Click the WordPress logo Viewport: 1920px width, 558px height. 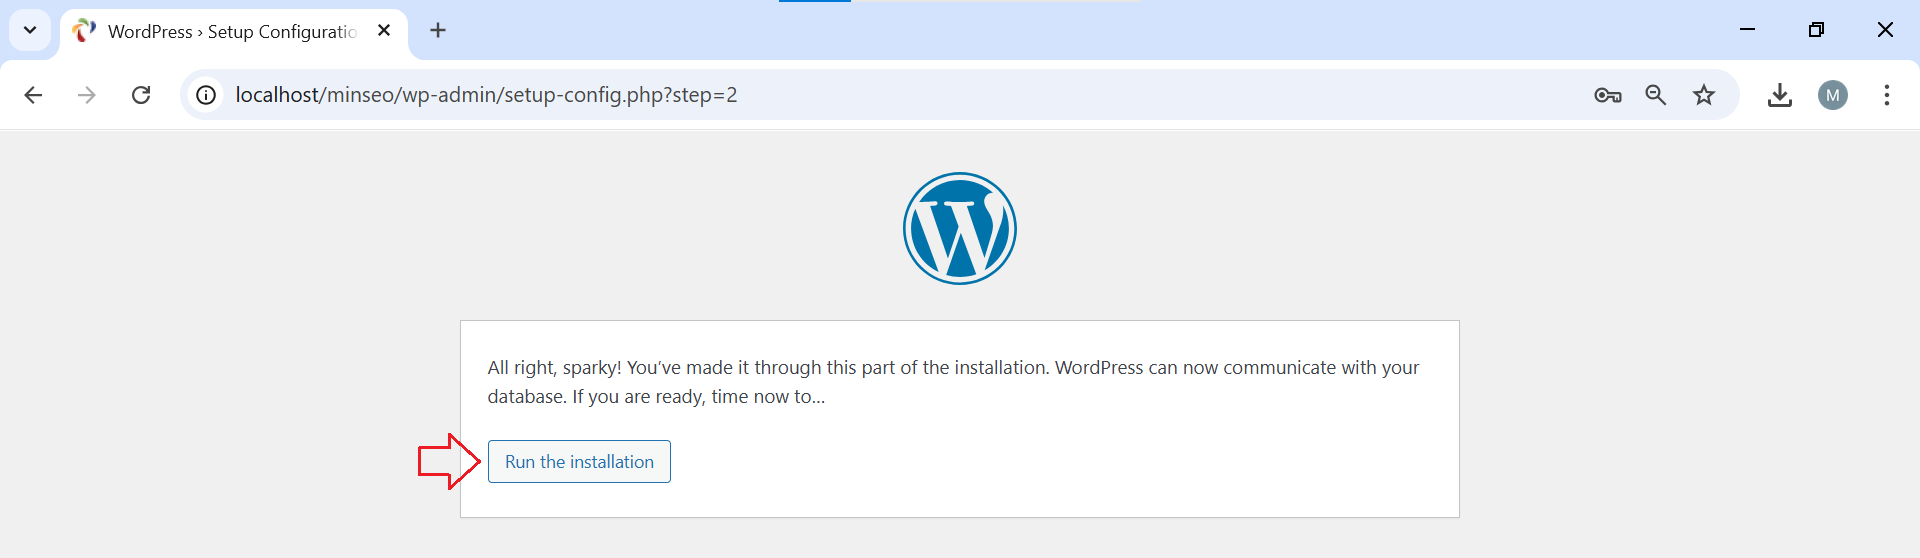959,229
